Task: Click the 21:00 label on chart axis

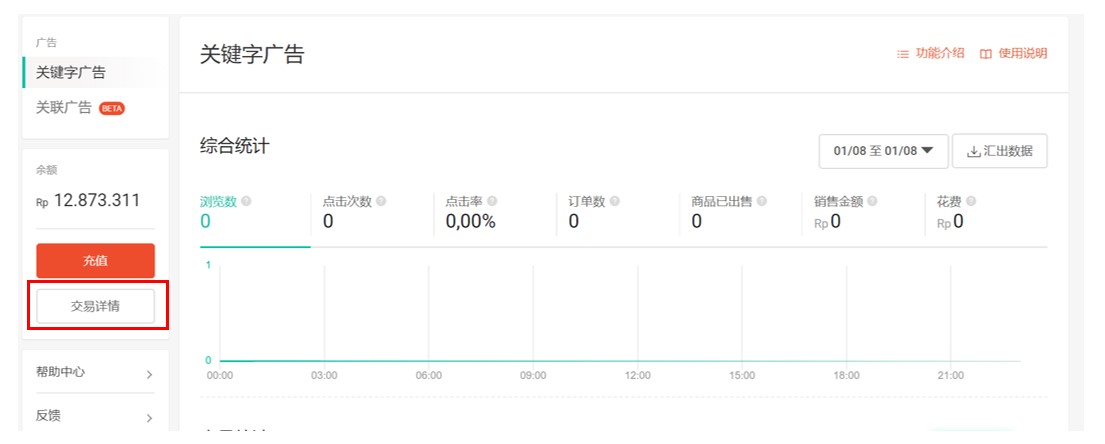Action: (951, 376)
